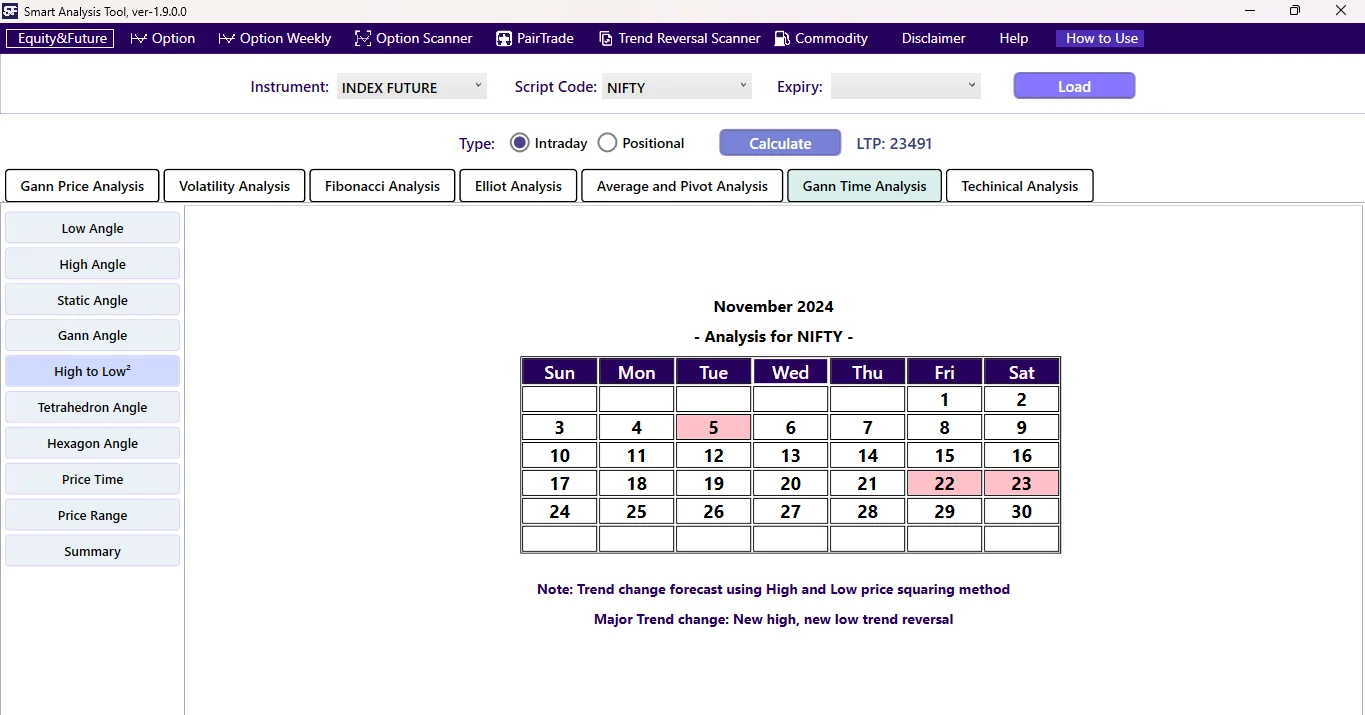The height and width of the screenshot is (715, 1365).
Task: Show the Summary panel from the sidebar
Action: pos(92,551)
